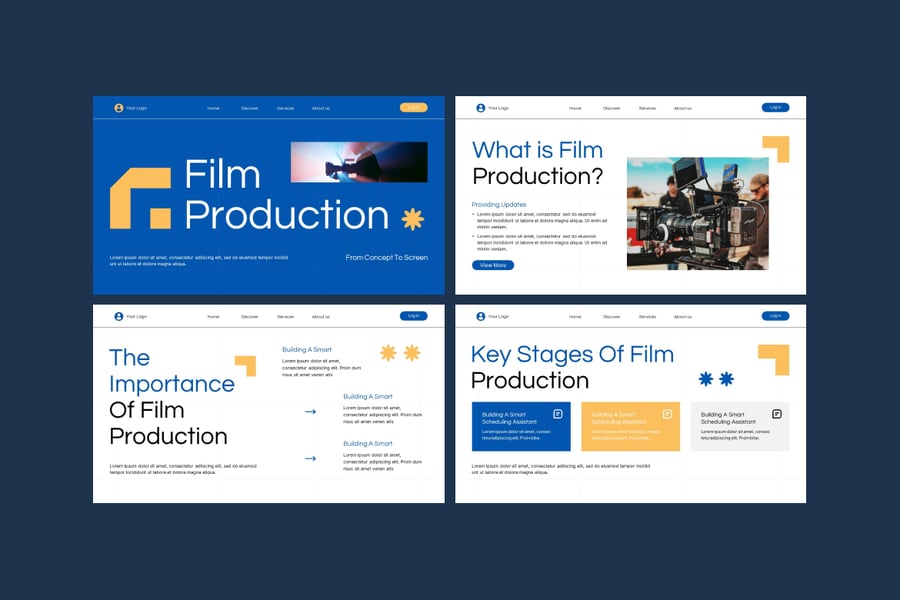Open Services in the Key Stages slide's nav
This screenshot has height=600, width=900.
(x=647, y=316)
